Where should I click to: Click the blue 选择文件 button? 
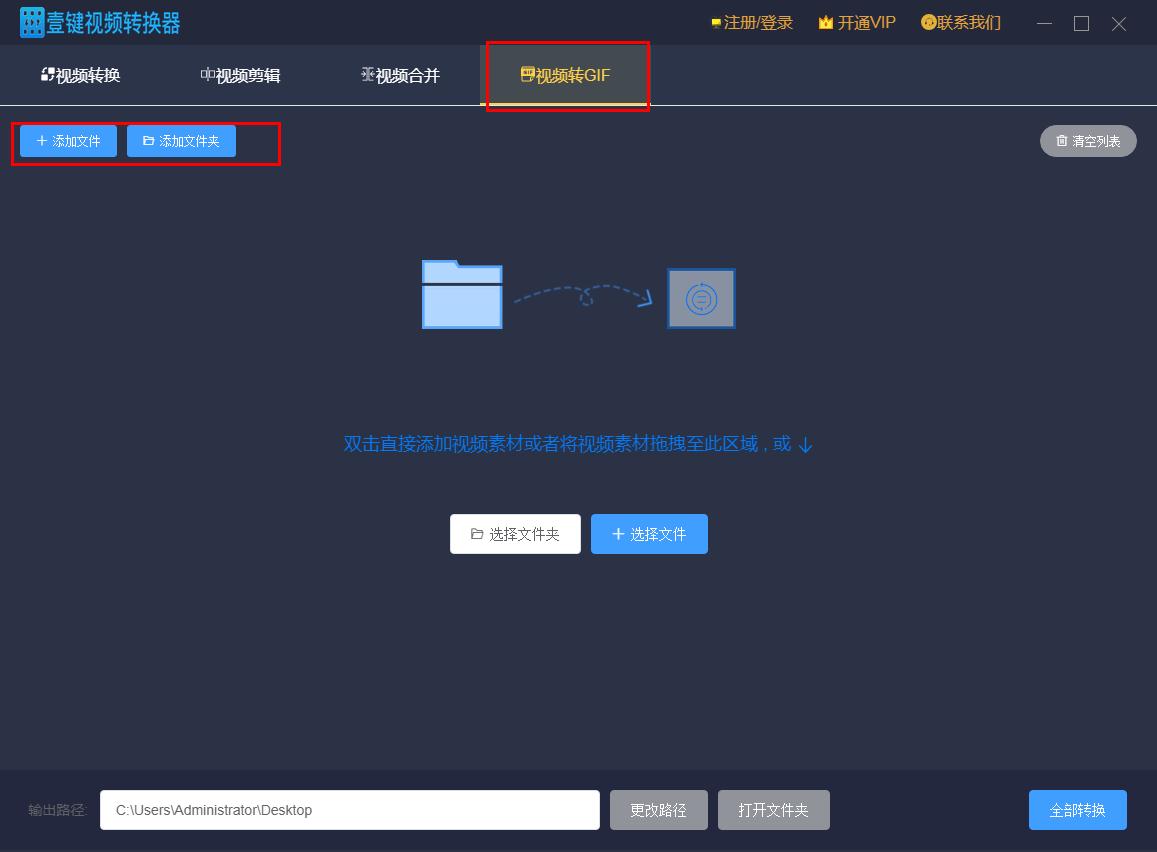tap(649, 533)
